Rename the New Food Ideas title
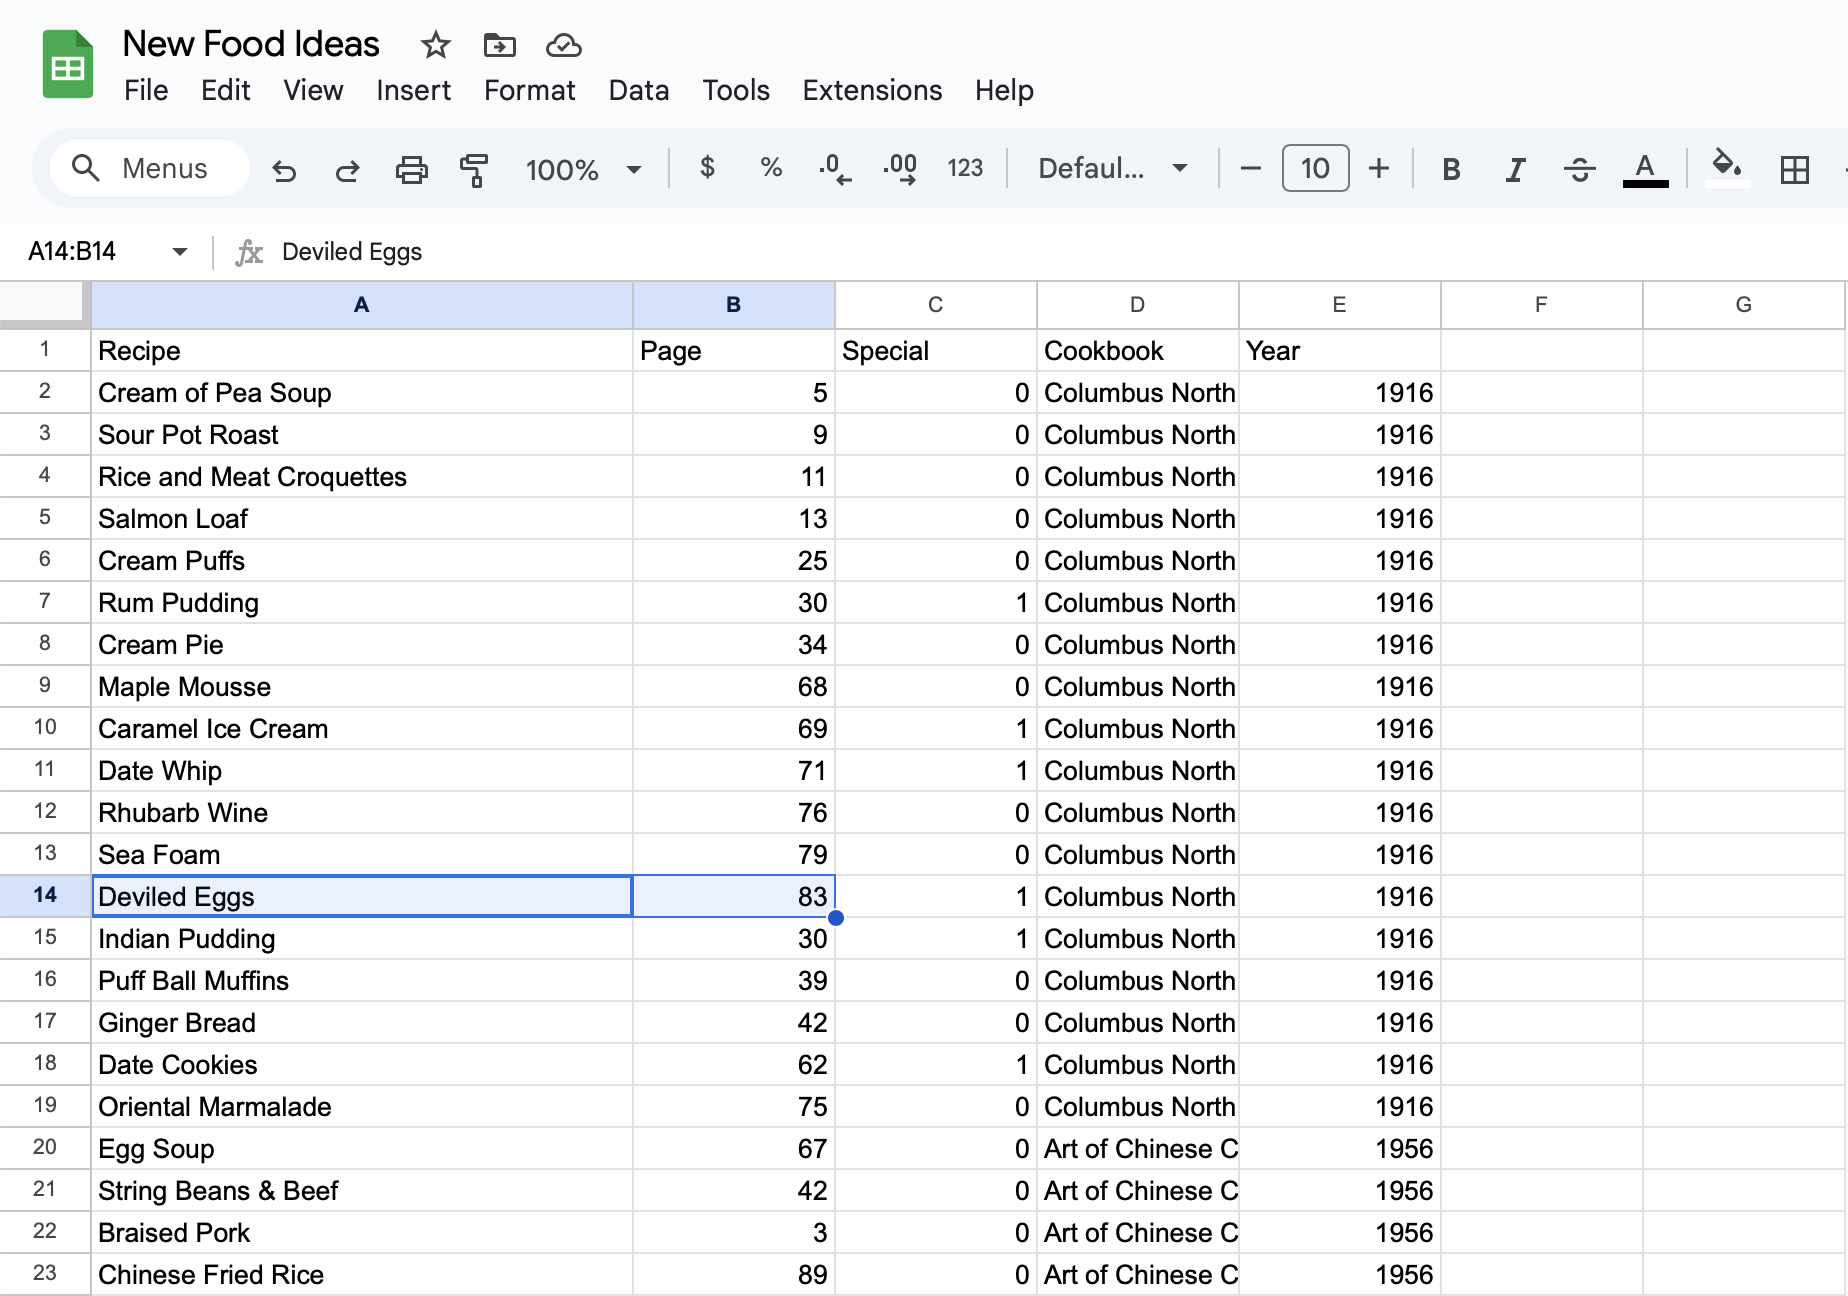Screen dimensions: 1848x1296 pyautogui.click(x=251, y=44)
